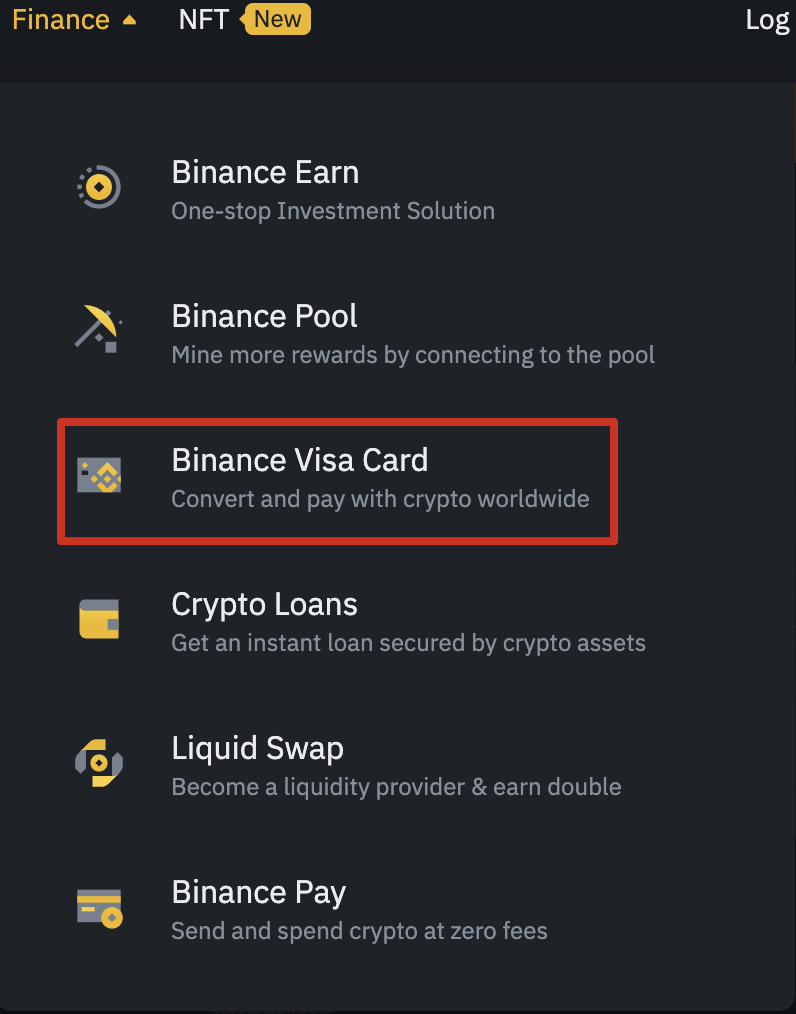Go to Crypto Loans

click(264, 603)
